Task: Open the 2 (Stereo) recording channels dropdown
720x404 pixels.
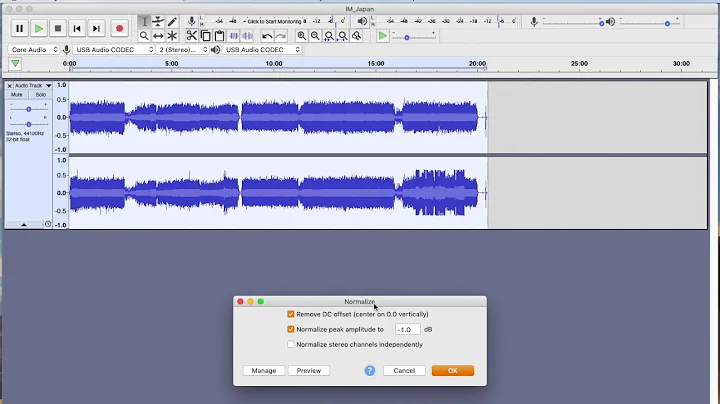Action: click(x=183, y=50)
